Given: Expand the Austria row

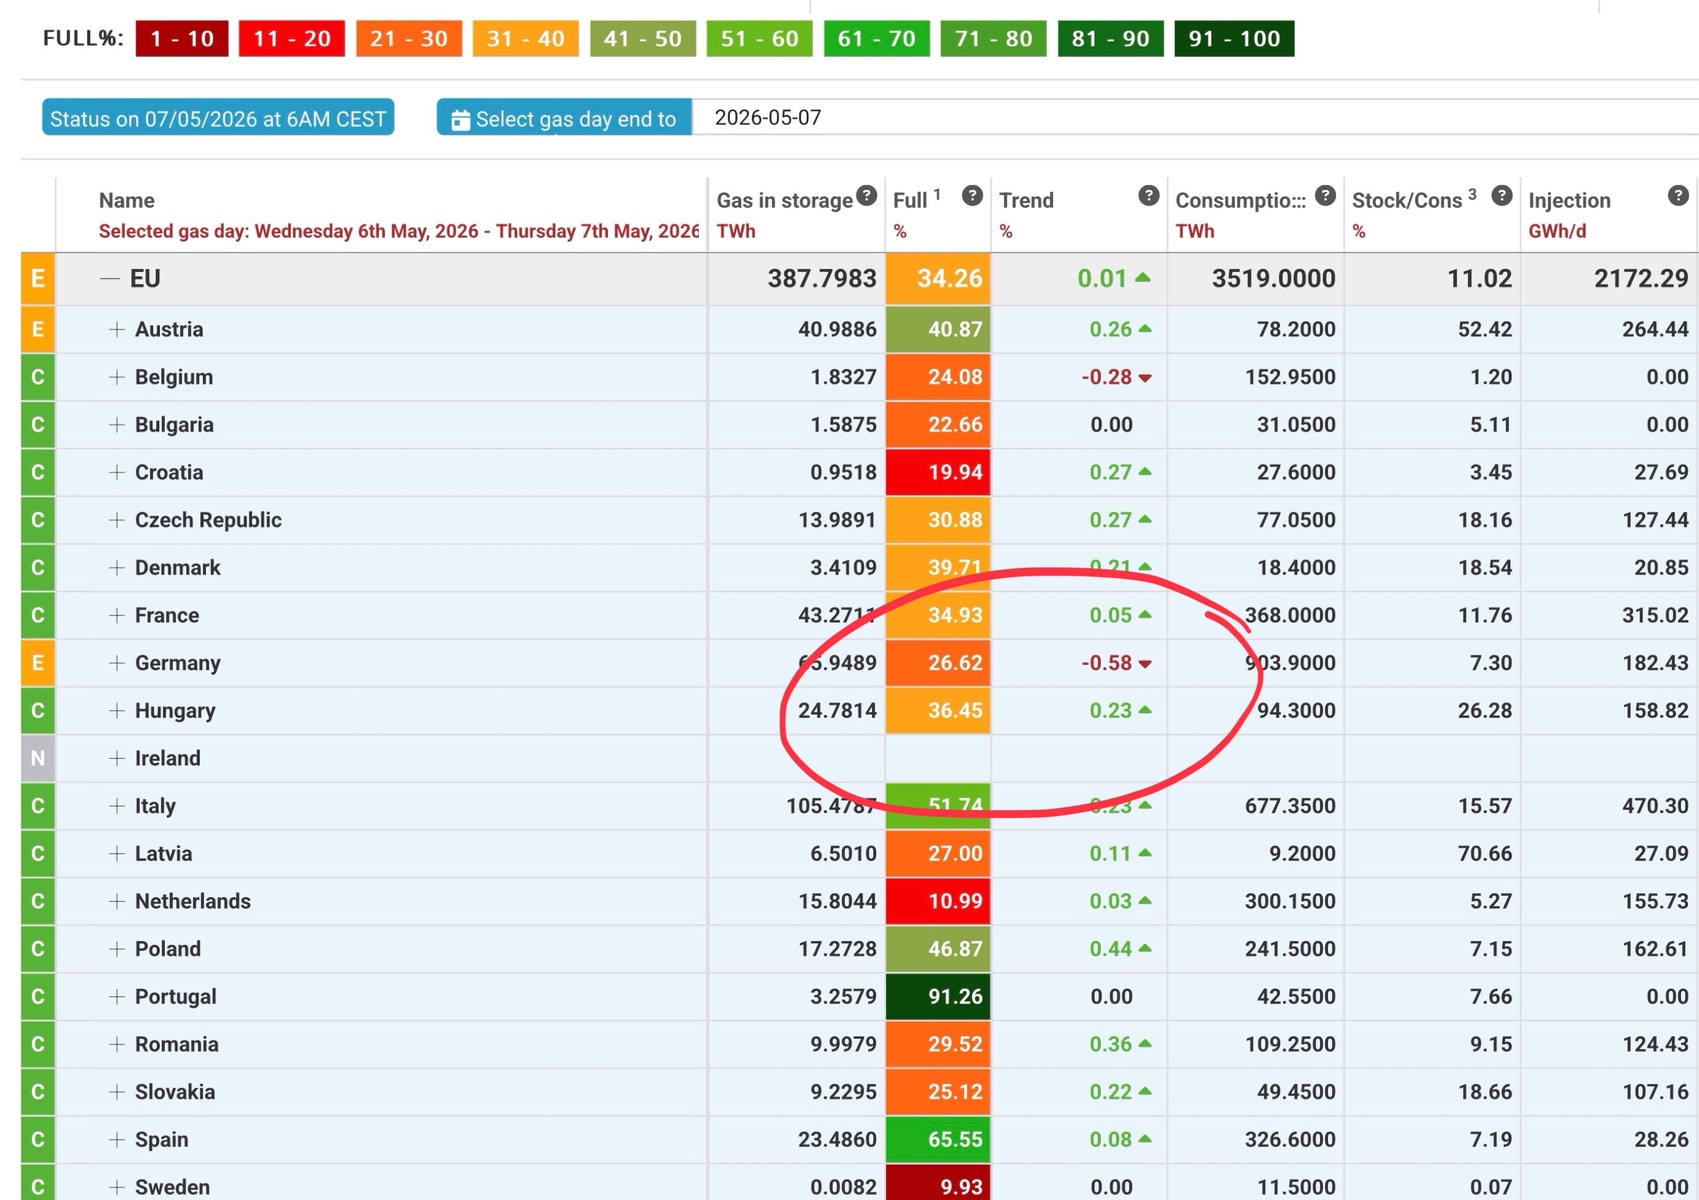Looking at the screenshot, I should 117,329.
